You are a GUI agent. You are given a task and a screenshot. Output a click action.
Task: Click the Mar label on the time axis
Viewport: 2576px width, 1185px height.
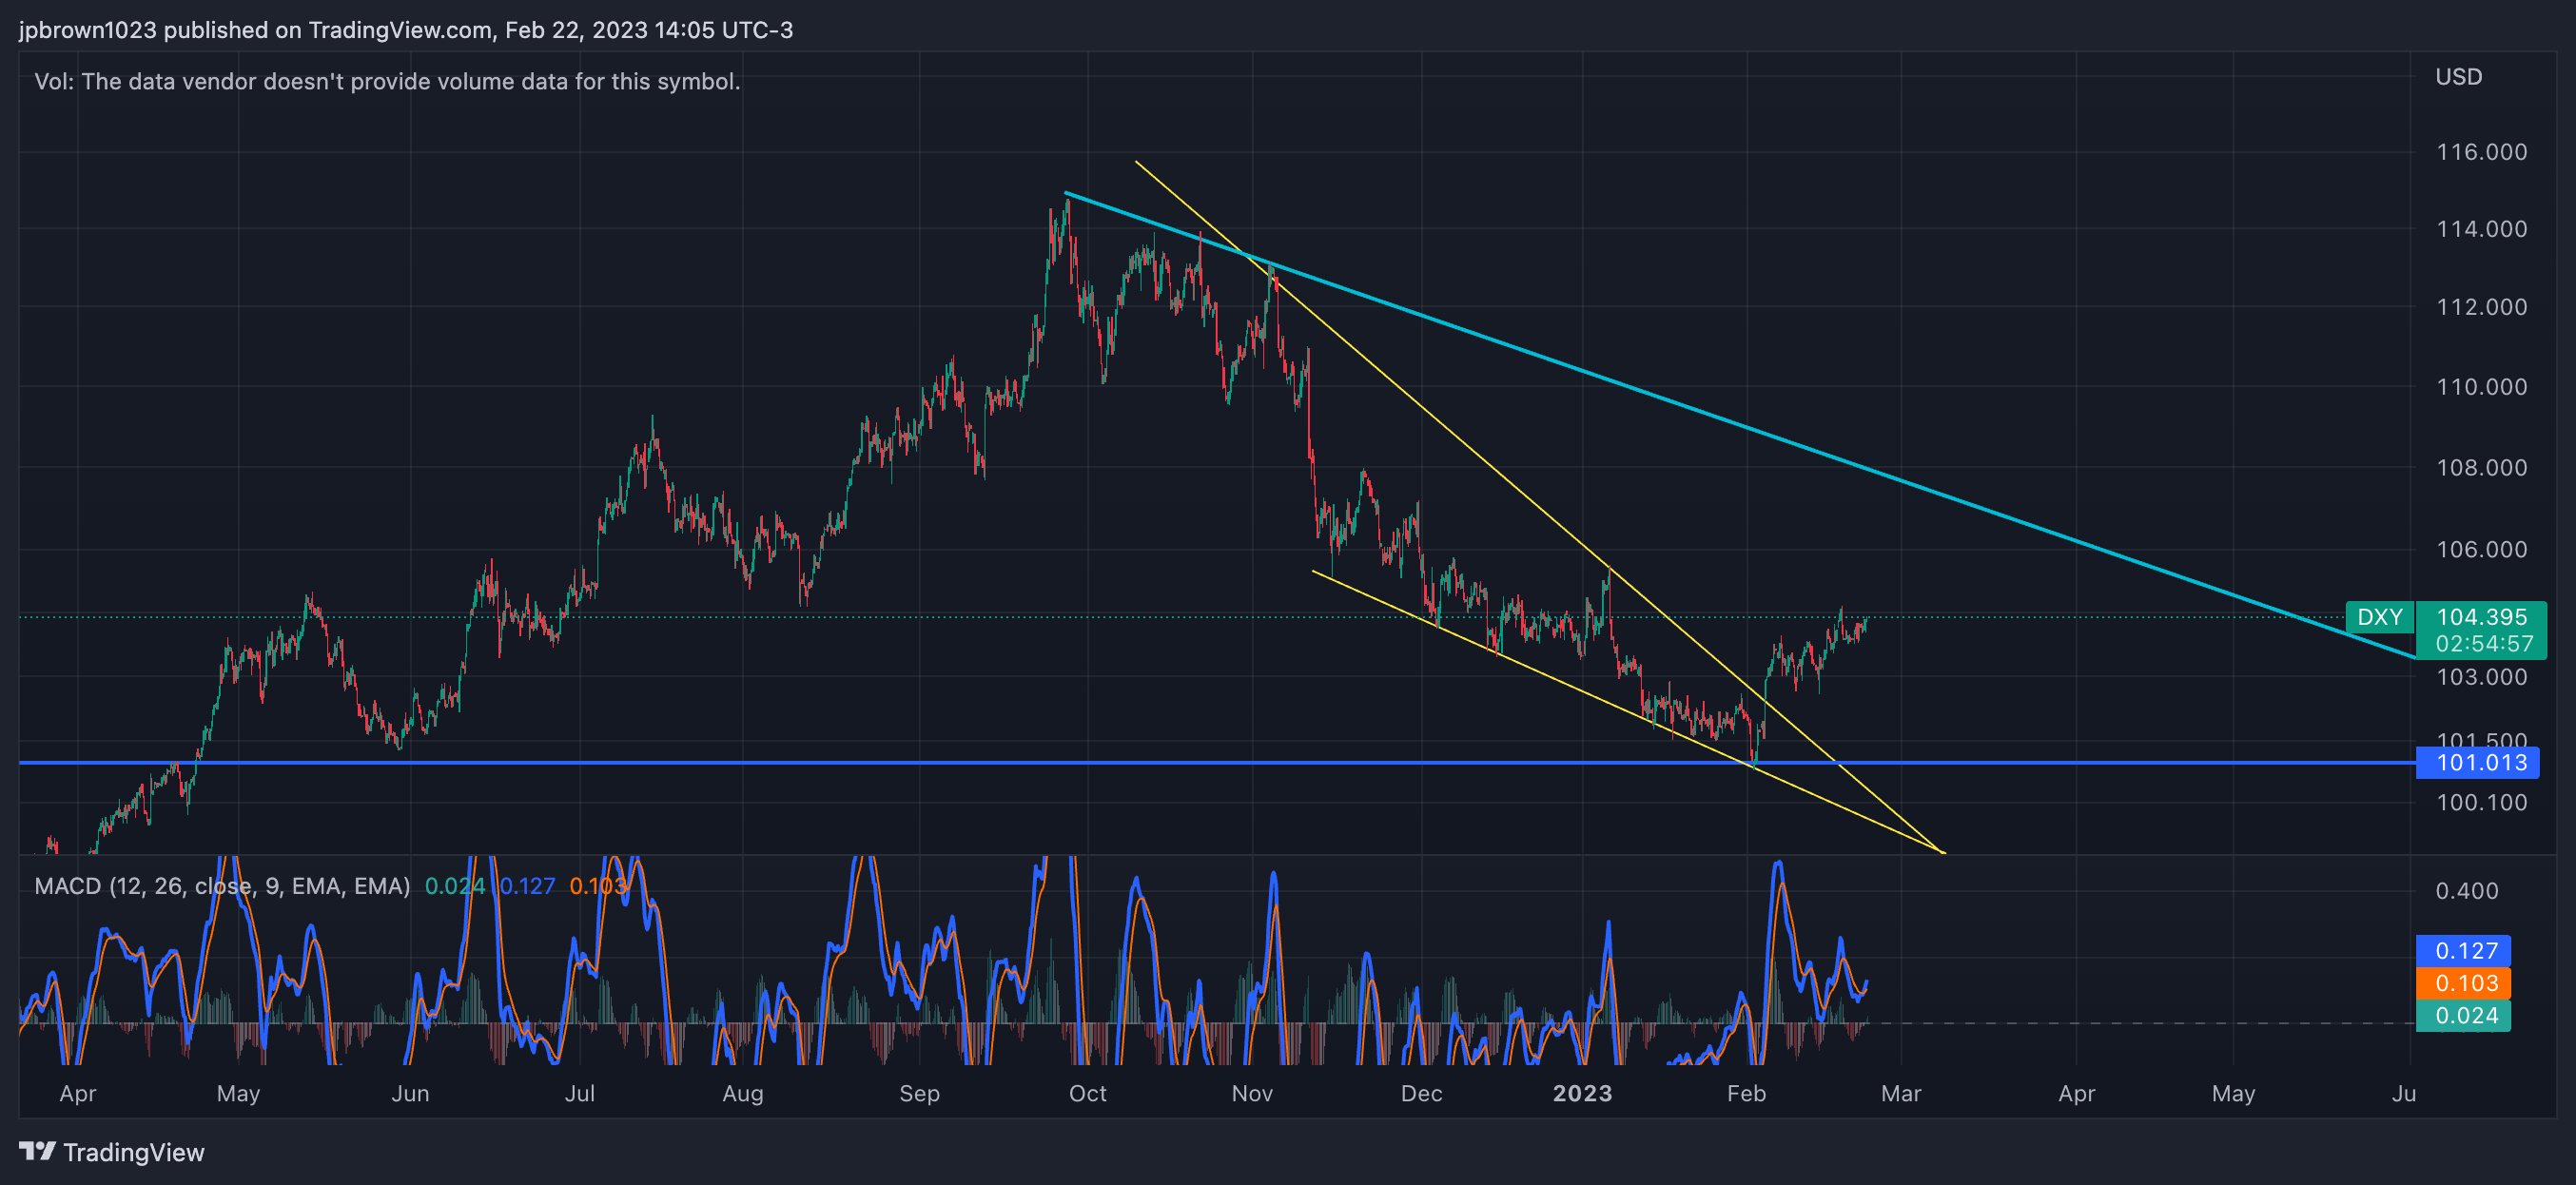tap(1901, 1094)
